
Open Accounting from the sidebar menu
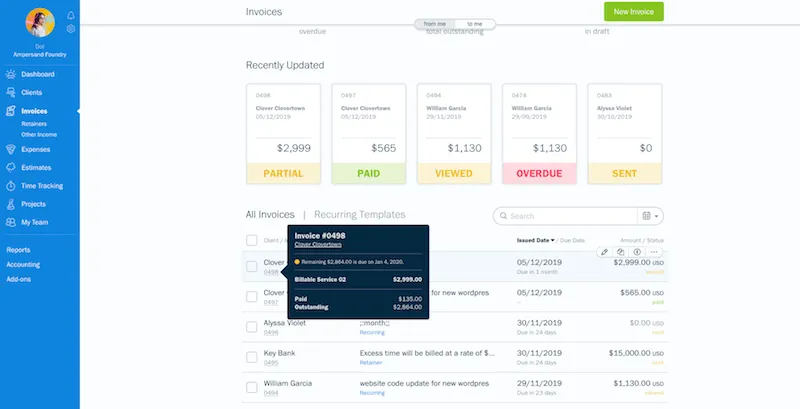[24, 265]
